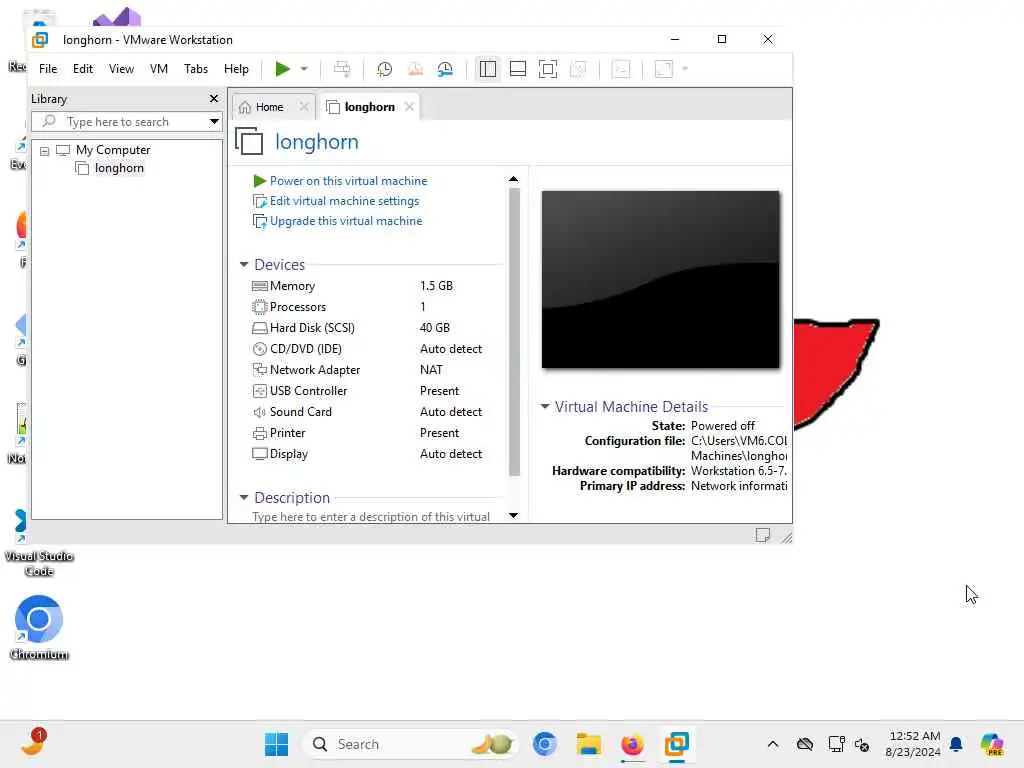Click the library search field

[120, 122]
